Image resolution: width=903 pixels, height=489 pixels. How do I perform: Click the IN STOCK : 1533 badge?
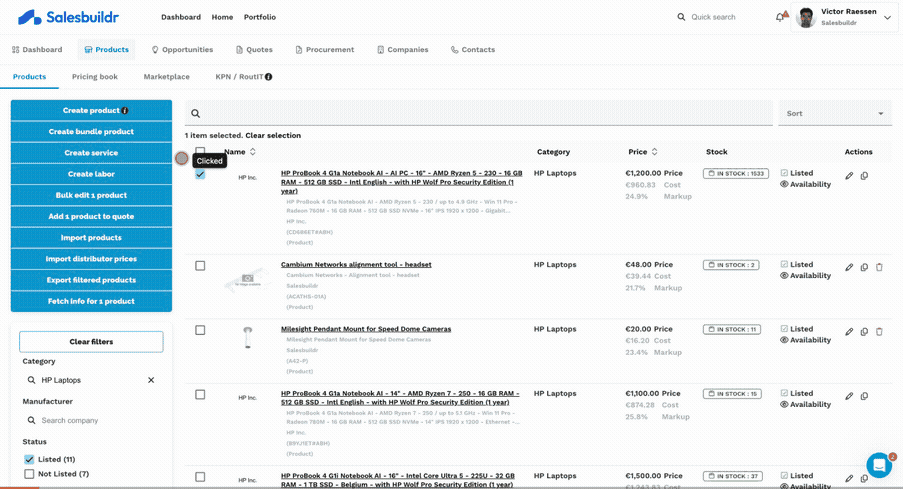click(735, 173)
